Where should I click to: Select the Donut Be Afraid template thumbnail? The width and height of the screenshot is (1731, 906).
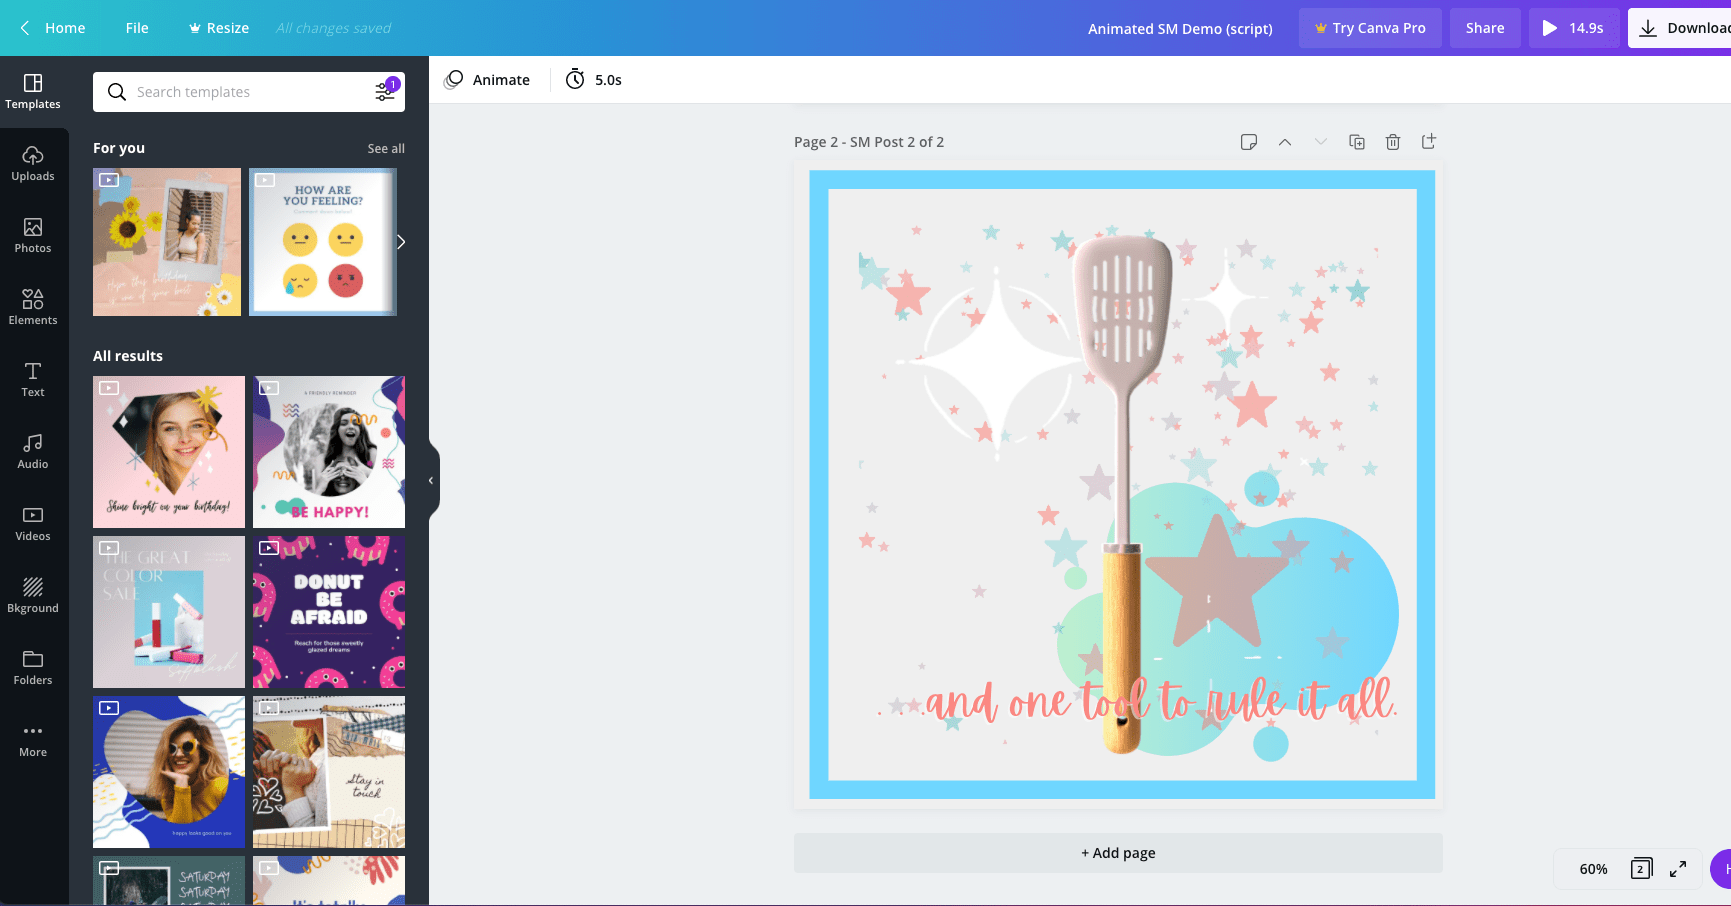[x=329, y=612]
